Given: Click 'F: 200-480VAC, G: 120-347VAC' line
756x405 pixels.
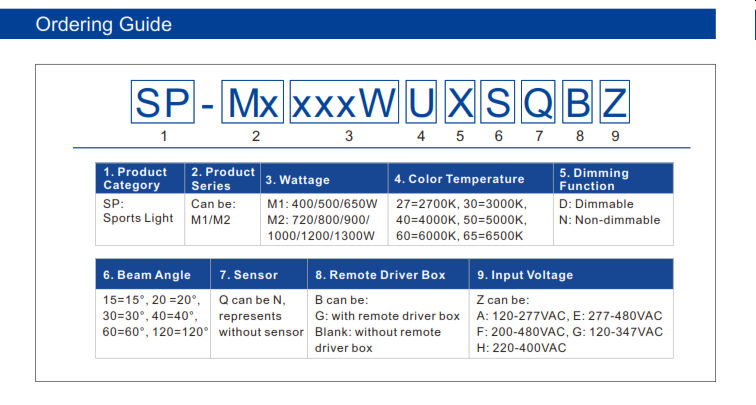Looking at the screenshot, I should (x=570, y=332).
